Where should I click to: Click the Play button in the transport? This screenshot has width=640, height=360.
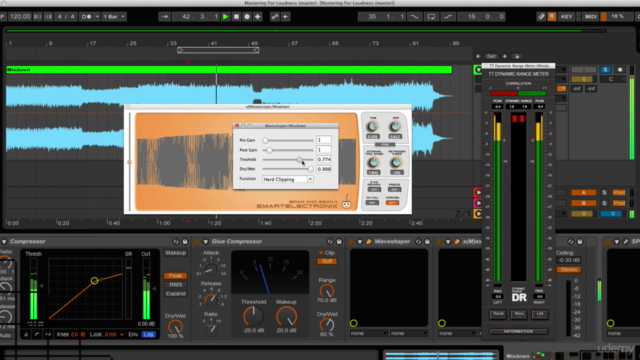[225, 17]
